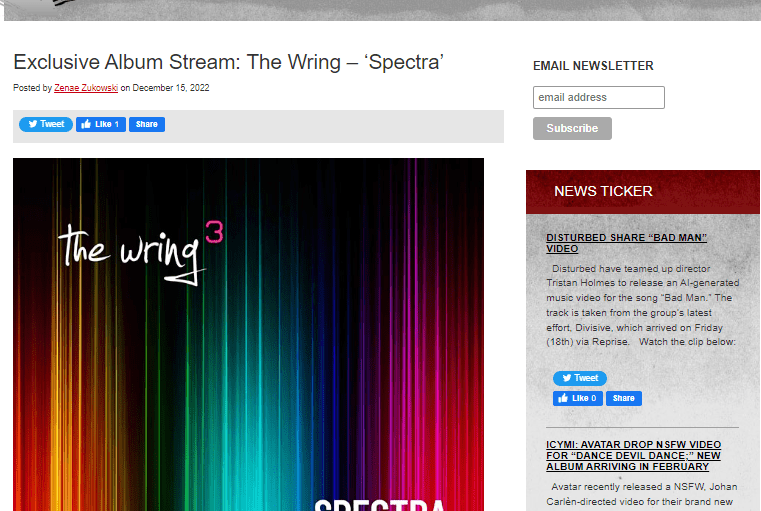
Task: Click the Exclusive Album Stream article title
Action: coord(228,62)
